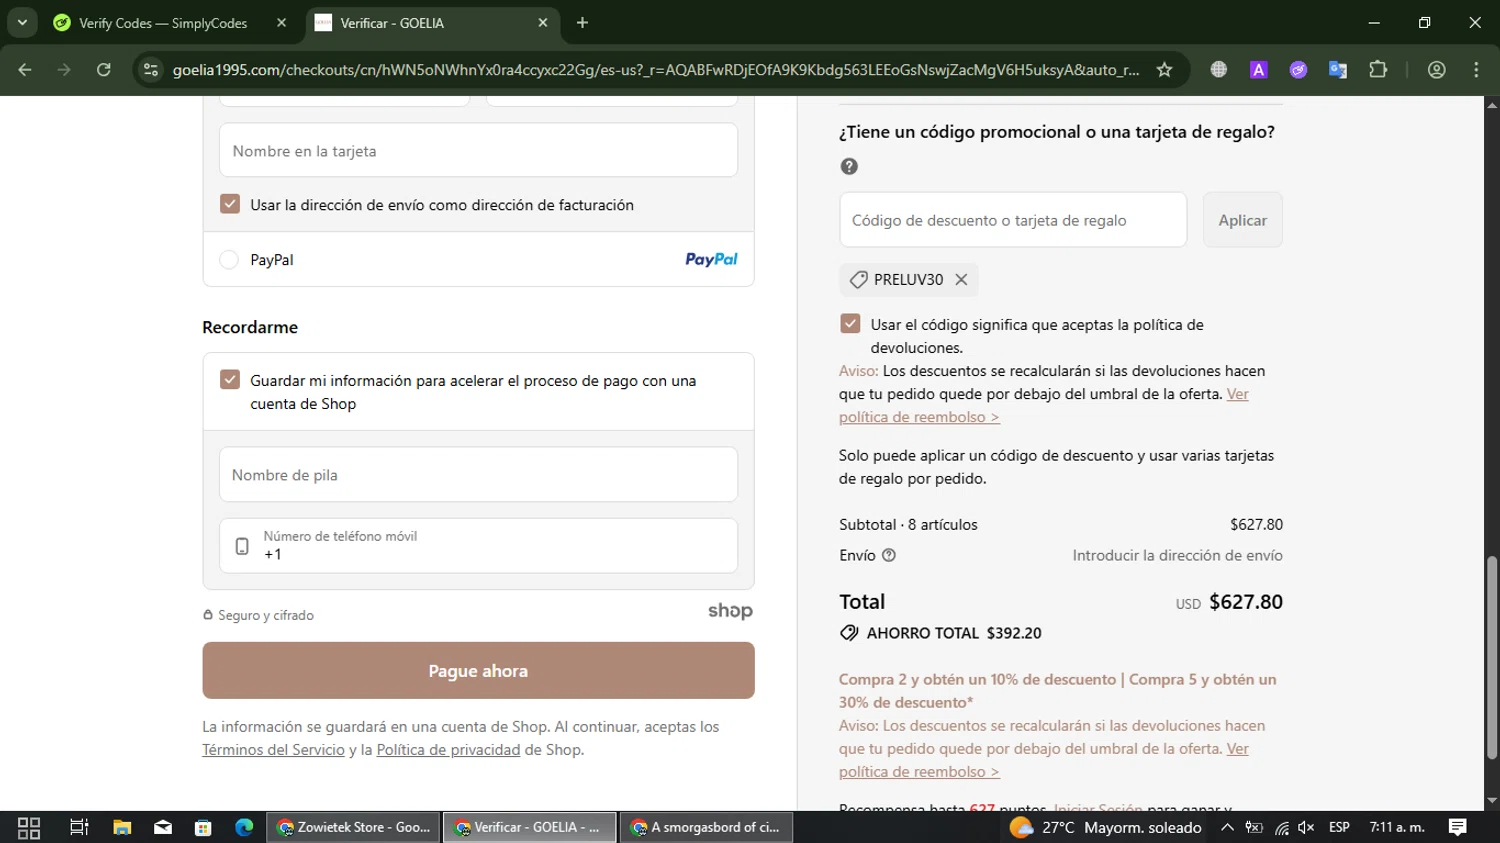Click the phone icon in number field
The image size is (1500, 843).
pyautogui.click(x=242, y=546)
